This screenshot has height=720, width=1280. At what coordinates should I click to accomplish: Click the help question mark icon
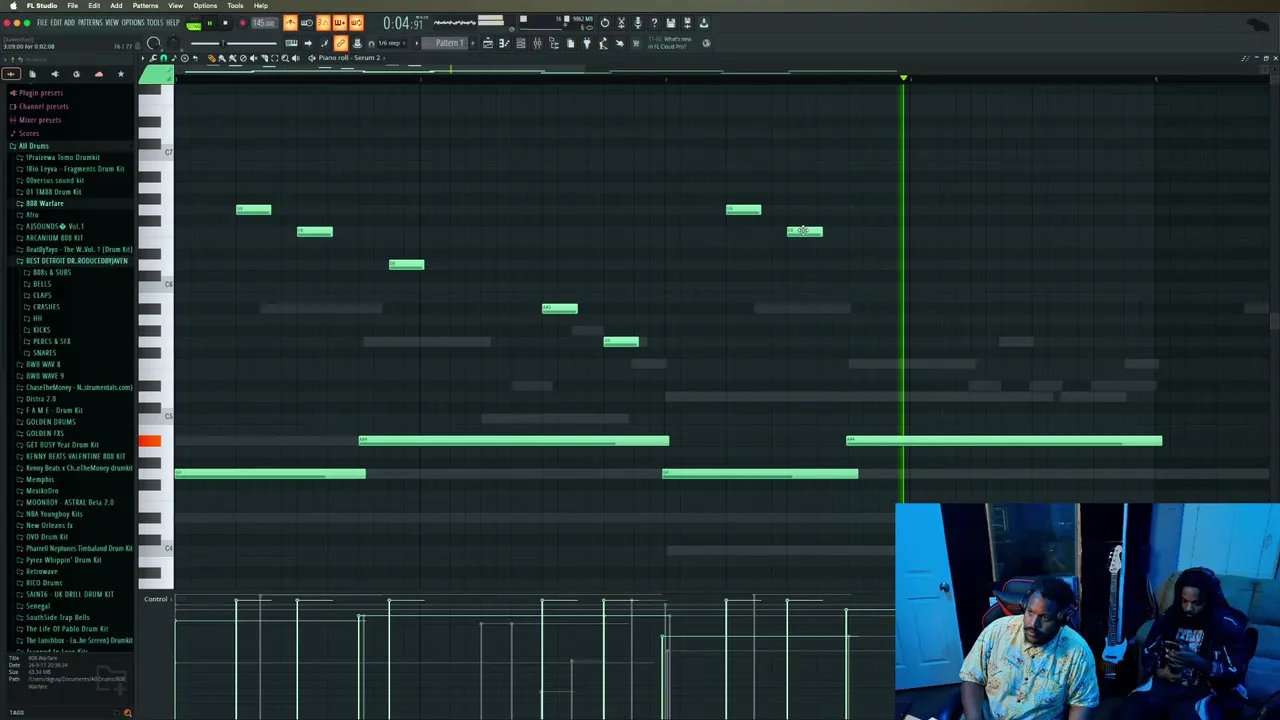[654, 23]
